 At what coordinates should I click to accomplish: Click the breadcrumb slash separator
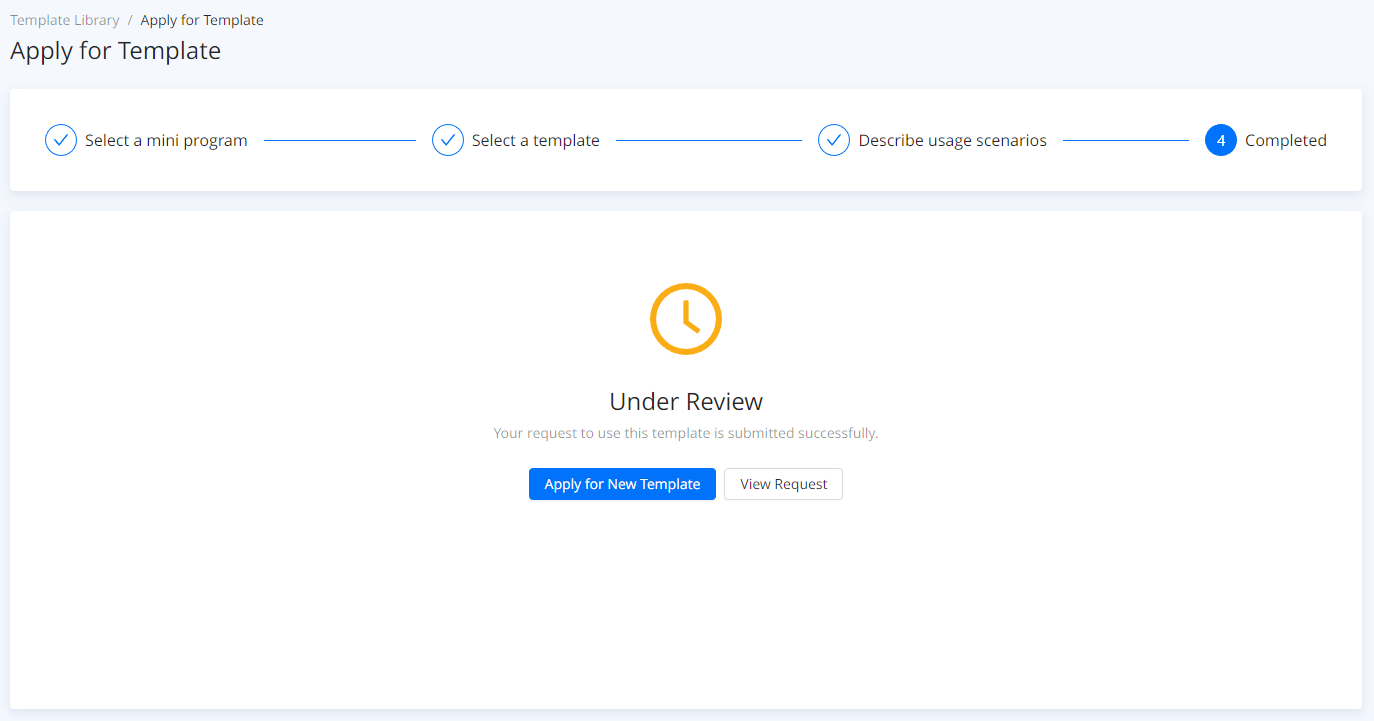click(x=130, y=20)
